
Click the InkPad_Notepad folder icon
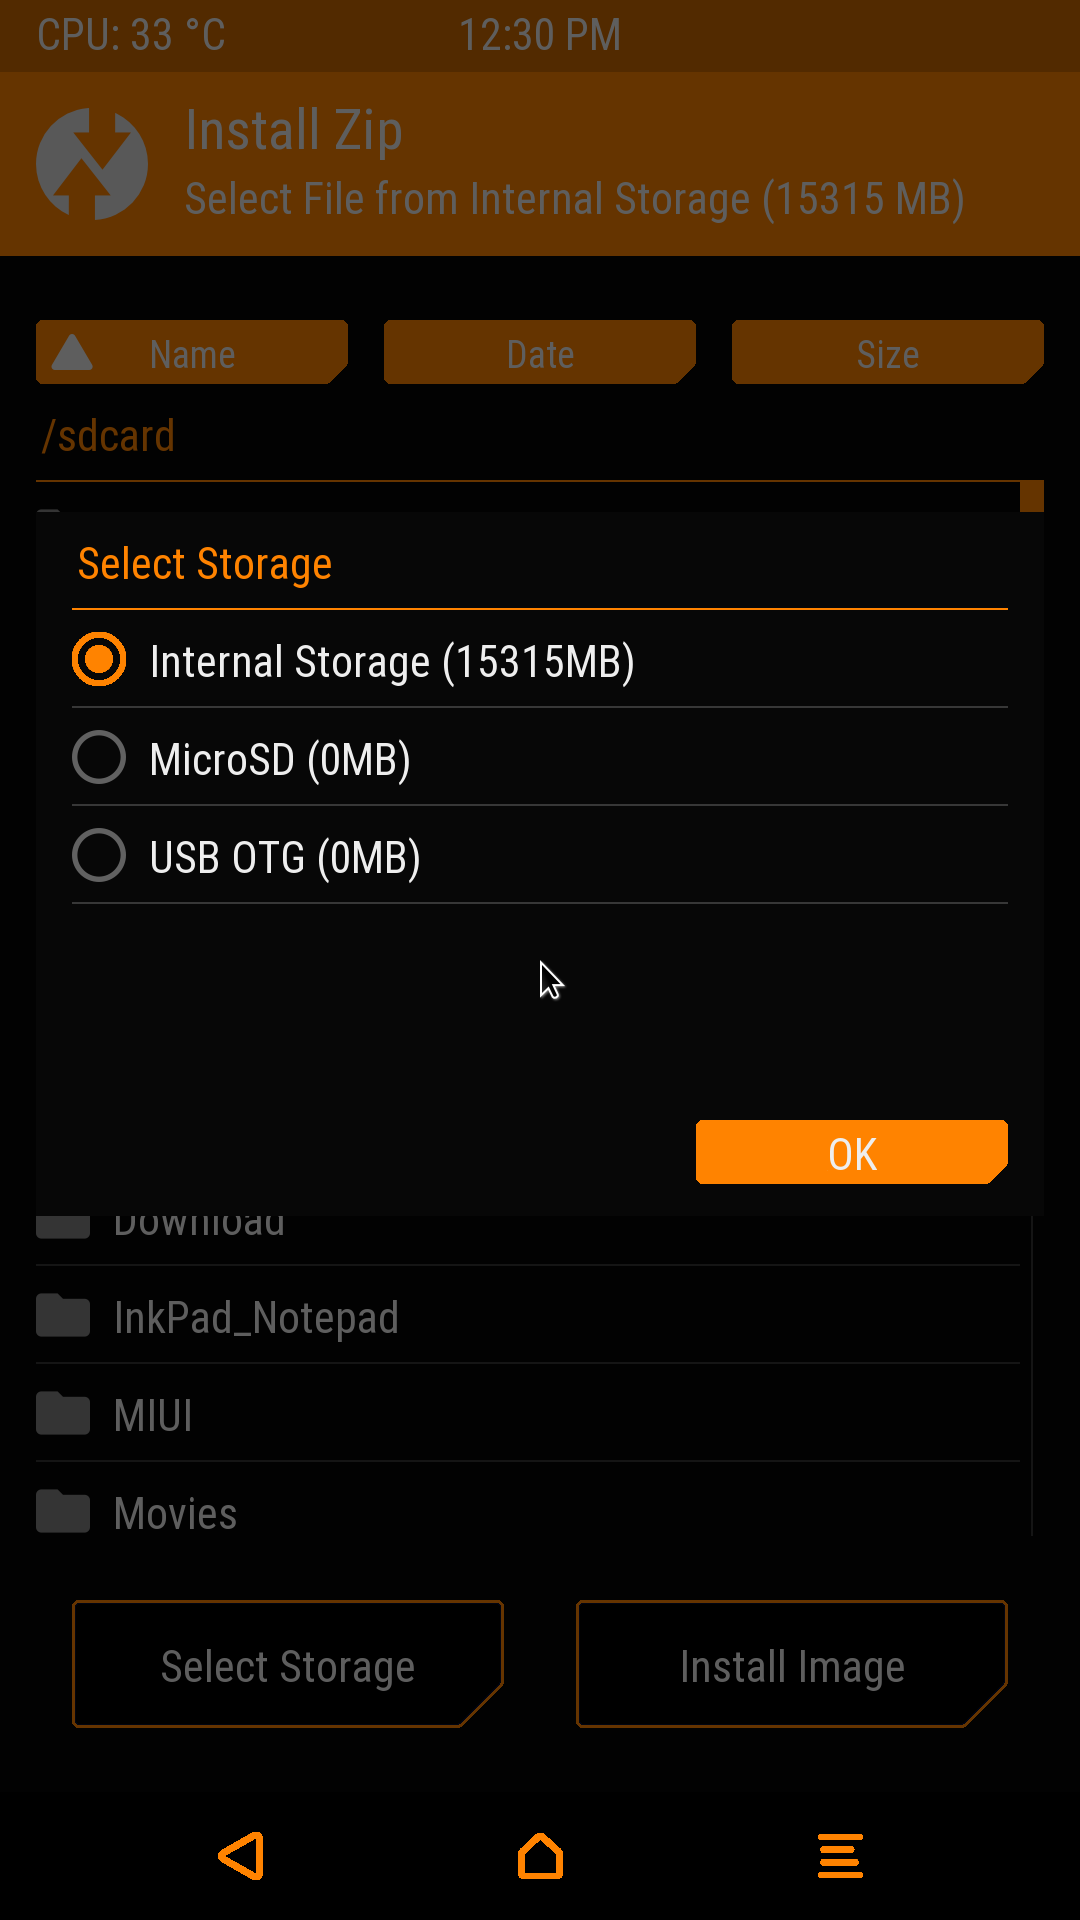tap(63, 1316)
